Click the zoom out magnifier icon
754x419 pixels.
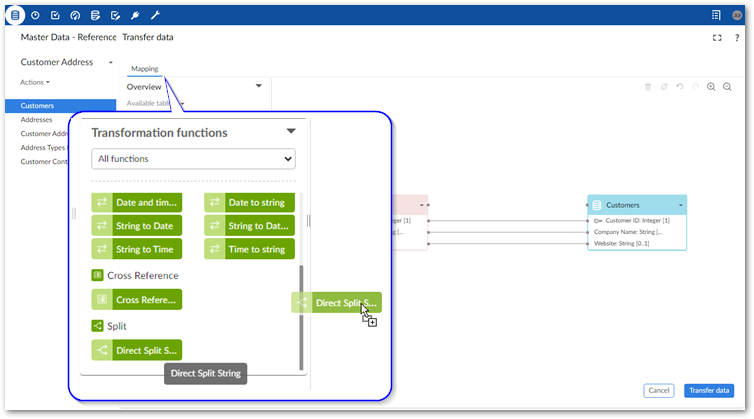(727, 87)
